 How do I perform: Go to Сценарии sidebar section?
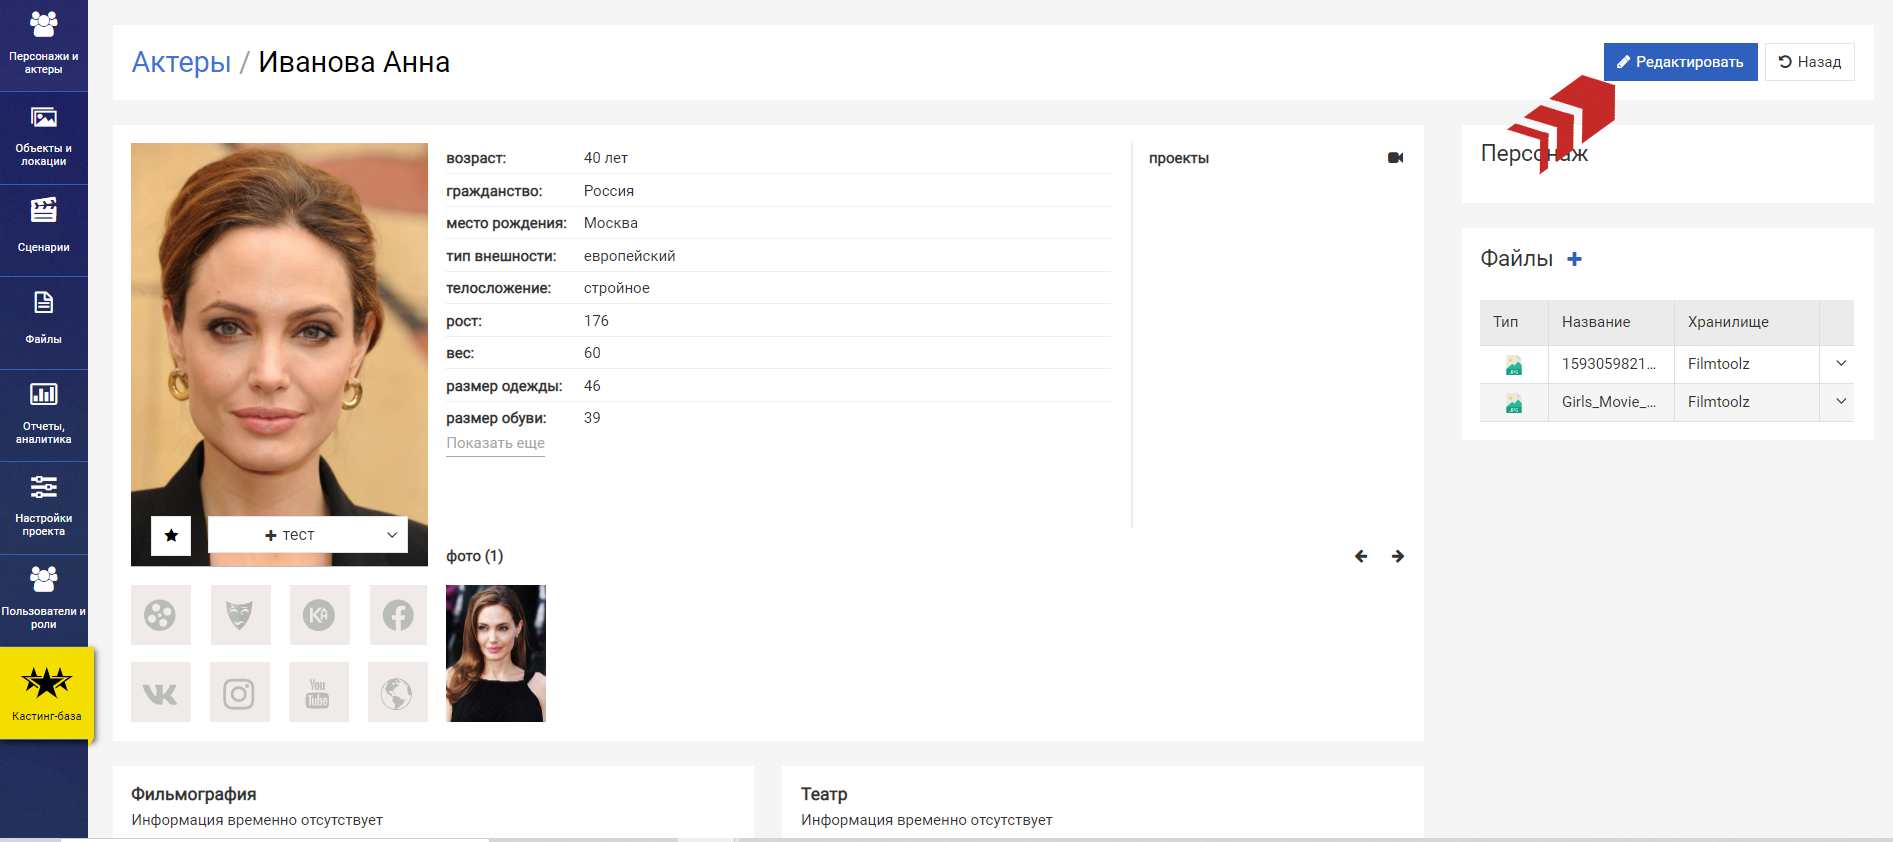(44, 230)
